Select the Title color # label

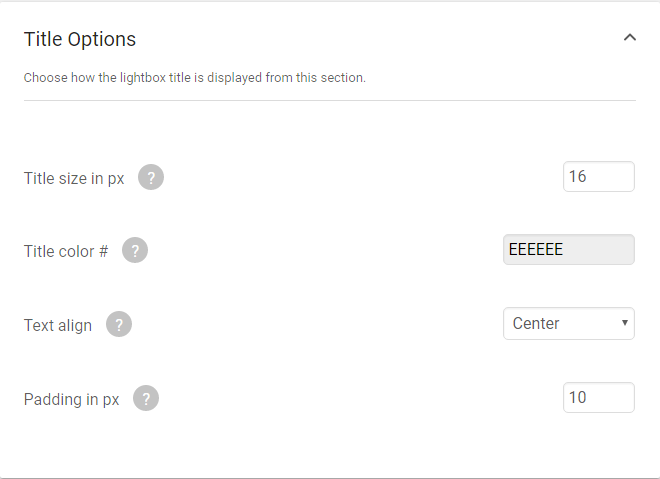(66, 251)
